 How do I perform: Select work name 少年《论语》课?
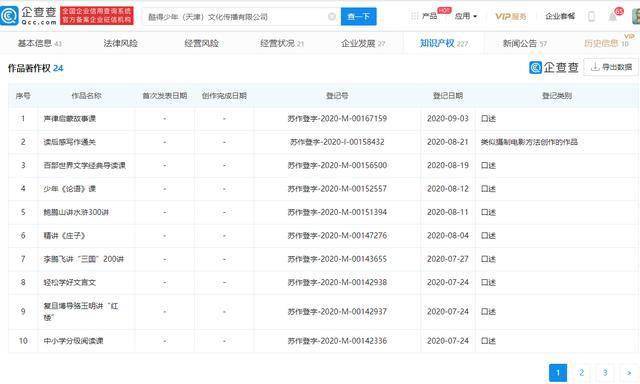(x=69, y=189)
